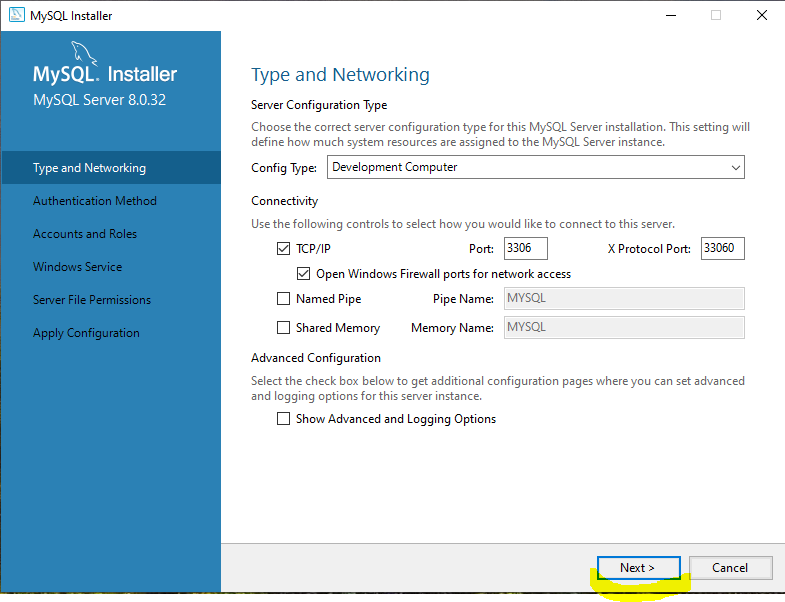This screenshot has height=602, width=785.
Task: Minimize the MySQL Installer window
Action: pyautogui.click(x=671, y=16)
